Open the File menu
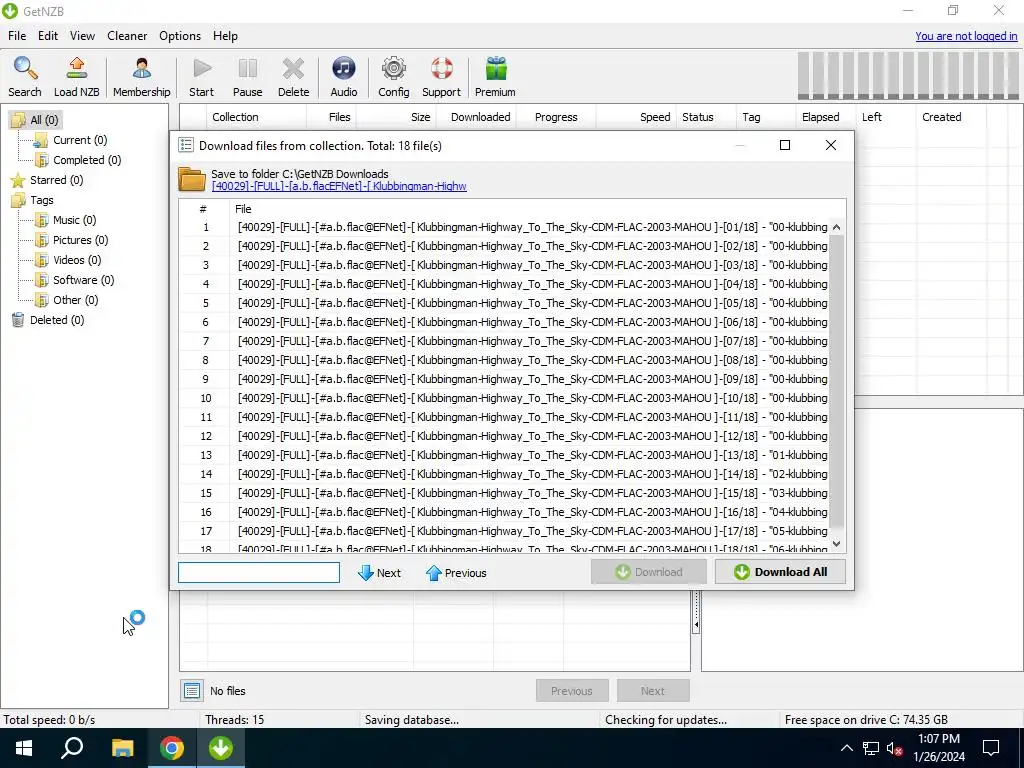The width and height of the screenshot is (1024, 768). tap(17, 36)
